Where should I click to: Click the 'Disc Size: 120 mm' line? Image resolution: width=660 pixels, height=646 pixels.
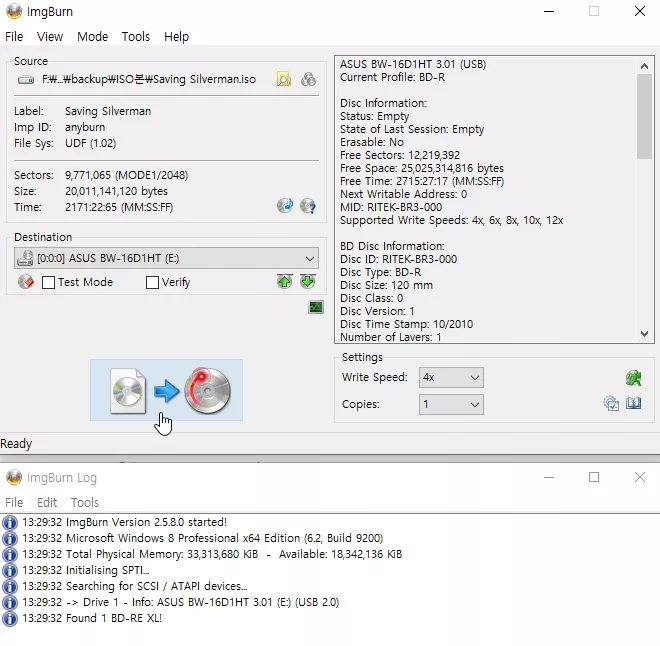(x=386, y=285)
